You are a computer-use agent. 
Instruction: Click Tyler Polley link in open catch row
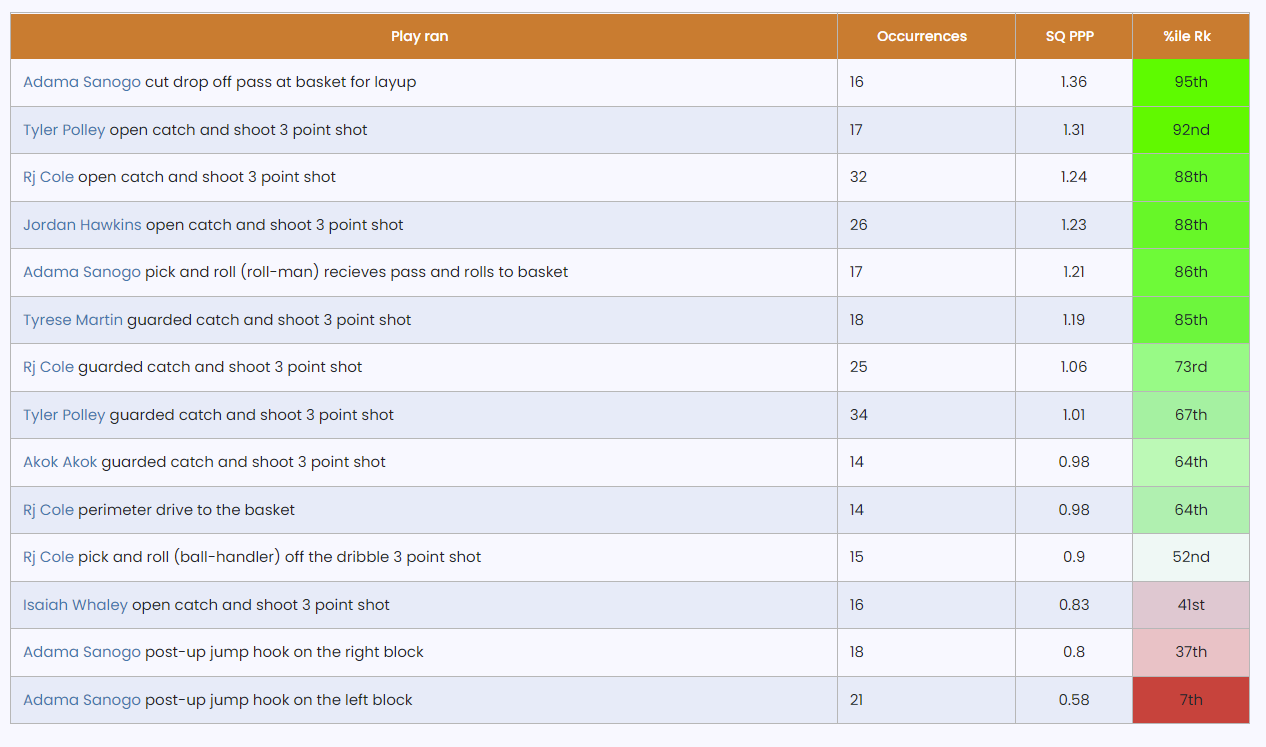coord(64,130)
